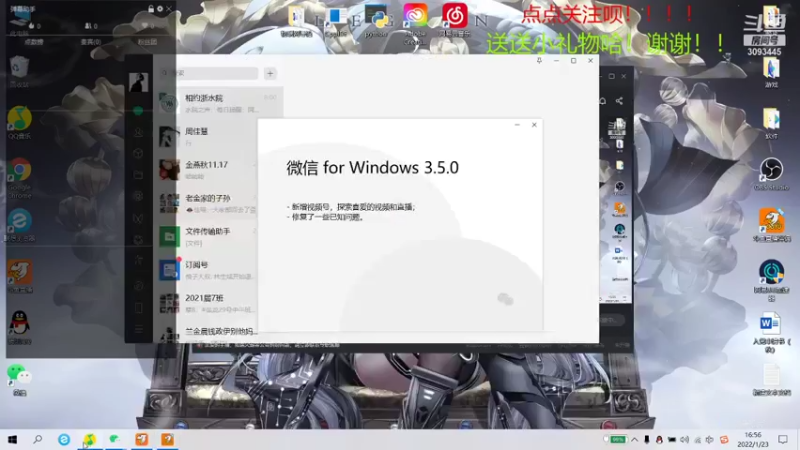Toggle the lock icon in 弹幕助手 panel
Viewport: 800px width, 450px height.
click(x=151, y=9)
